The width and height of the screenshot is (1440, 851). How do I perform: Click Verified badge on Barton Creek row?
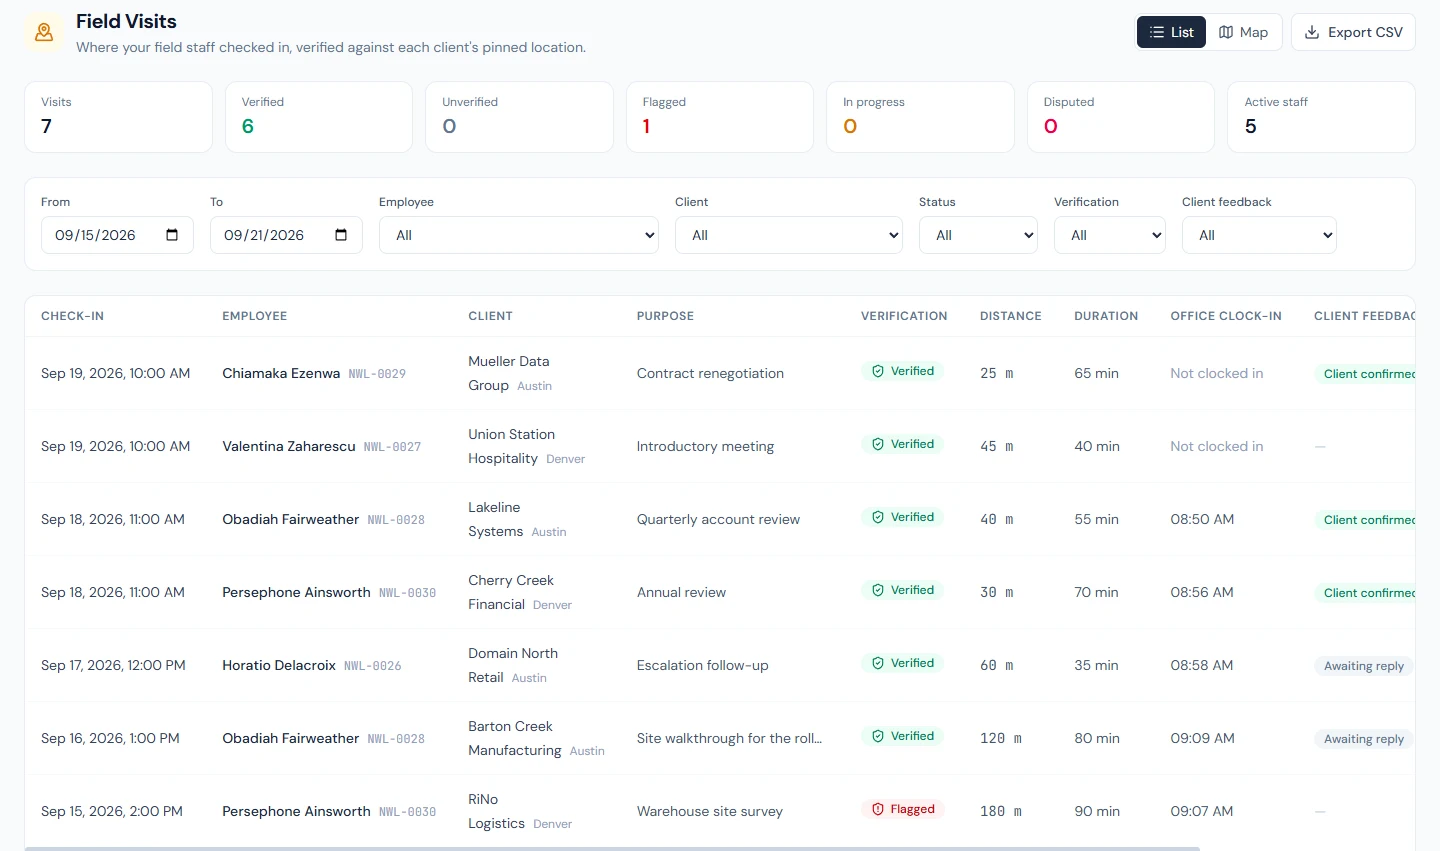click(x=902, y=736)
